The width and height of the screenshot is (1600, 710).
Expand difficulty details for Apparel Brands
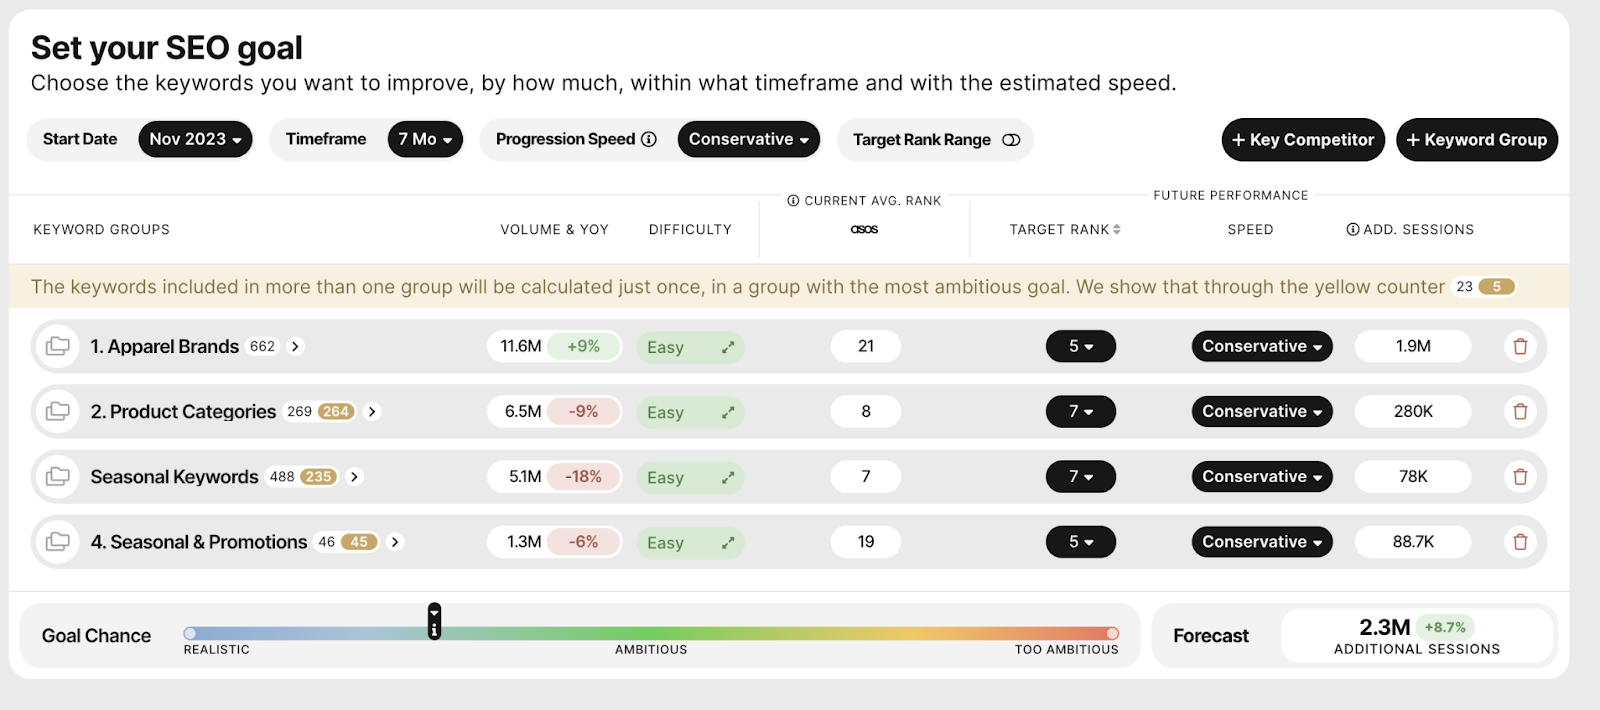tap(728, 347)
